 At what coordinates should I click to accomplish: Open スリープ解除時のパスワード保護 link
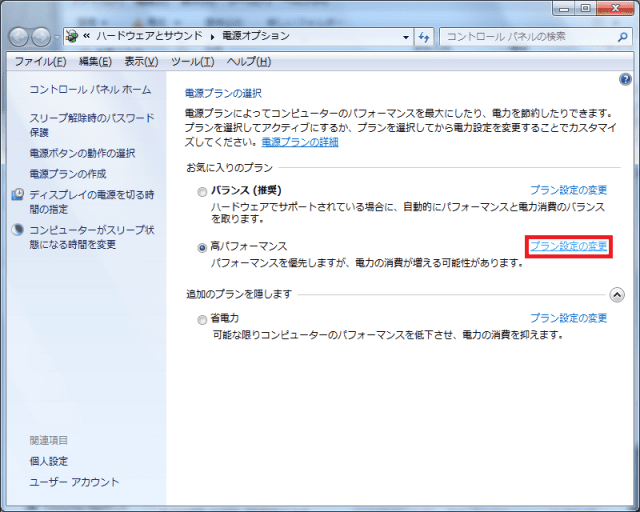coord(92,125)
